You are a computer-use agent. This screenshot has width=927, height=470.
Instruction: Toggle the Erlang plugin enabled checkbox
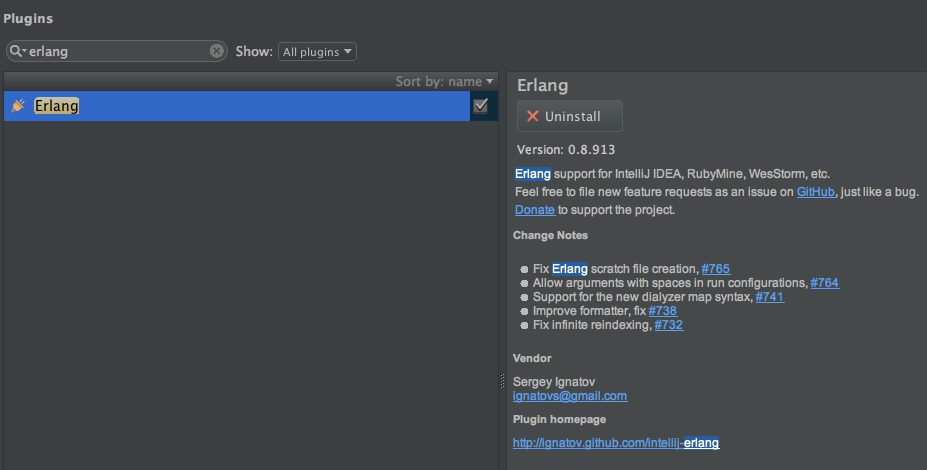pyautogui.click(x=480, y=106)
